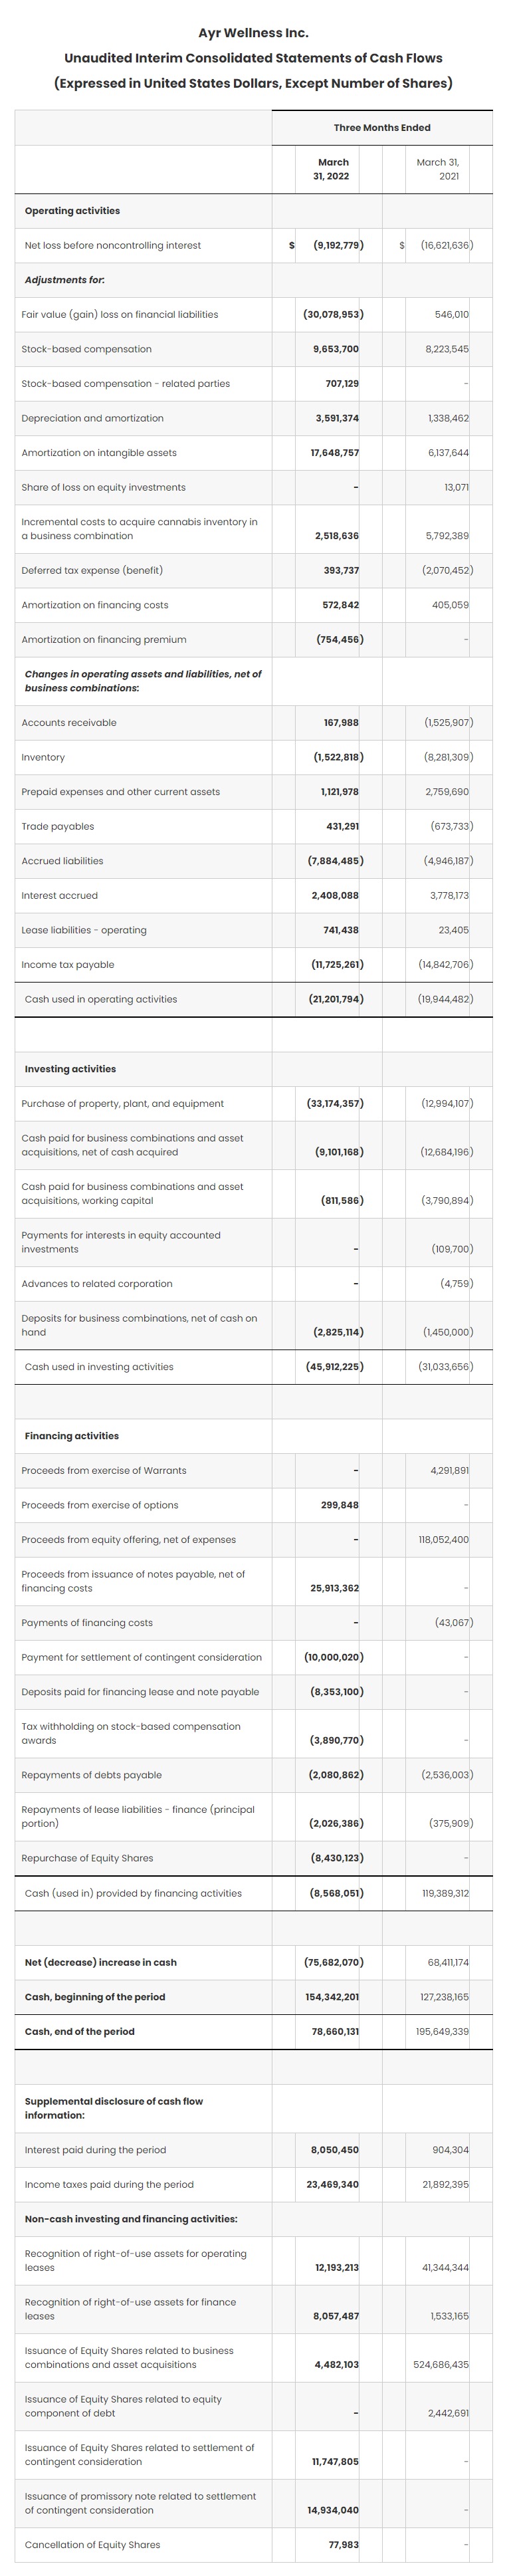Click the Net loss before noncontrolling interest label
Viewport: 507px width, 2576px height.
112,245
